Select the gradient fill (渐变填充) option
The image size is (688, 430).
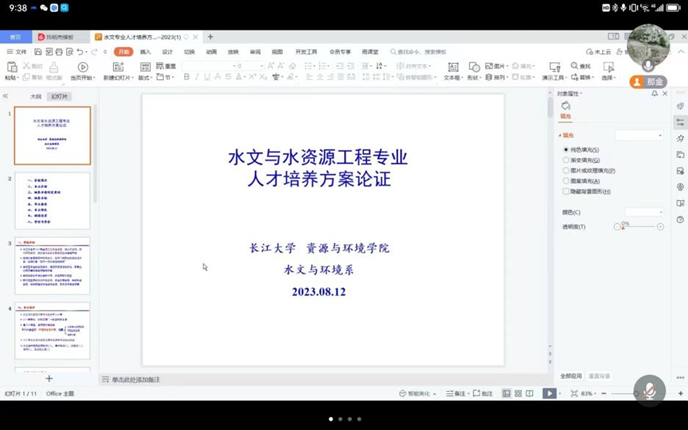click(x=566, y=160)
